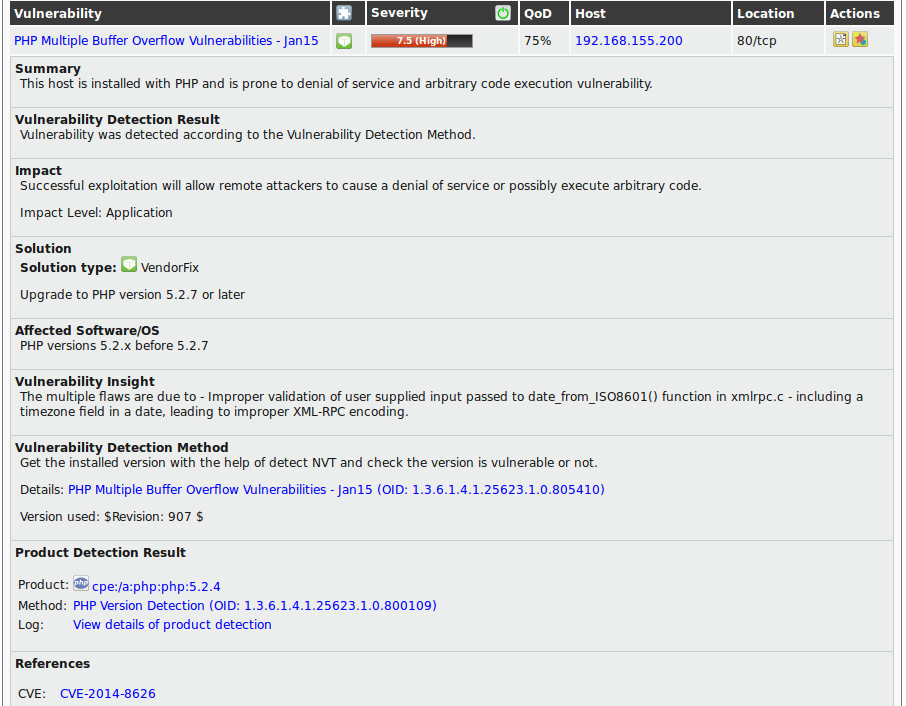Sort by Location column header

point(766,13)
